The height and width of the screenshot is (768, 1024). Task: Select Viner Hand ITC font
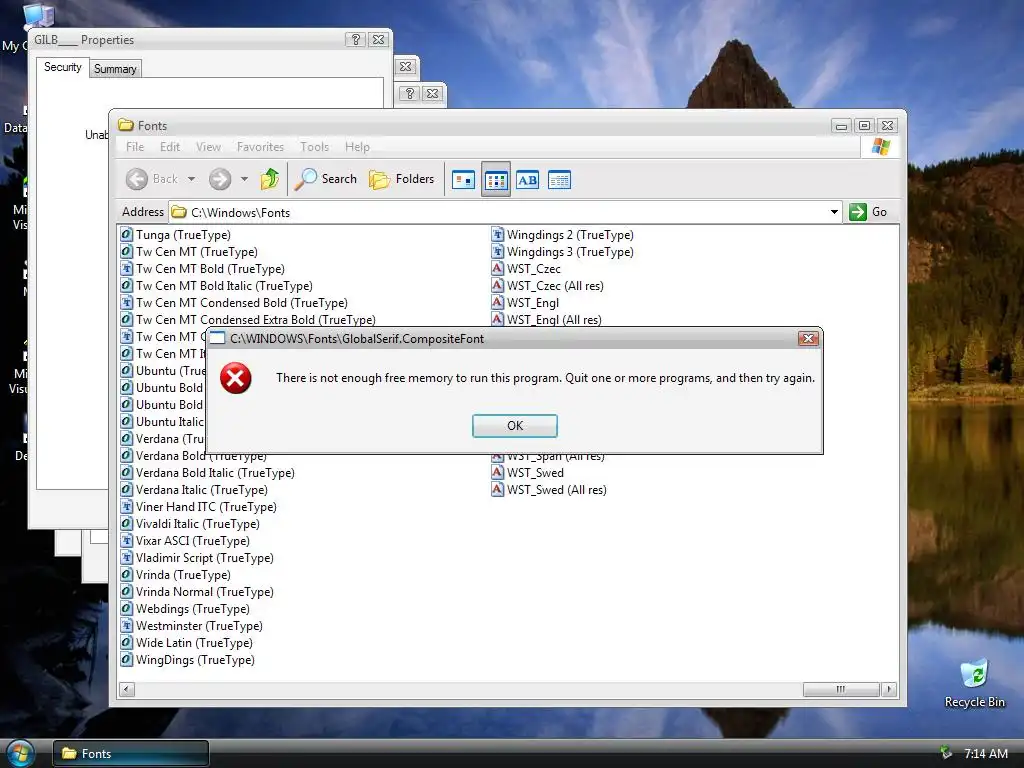coord(199,507)
